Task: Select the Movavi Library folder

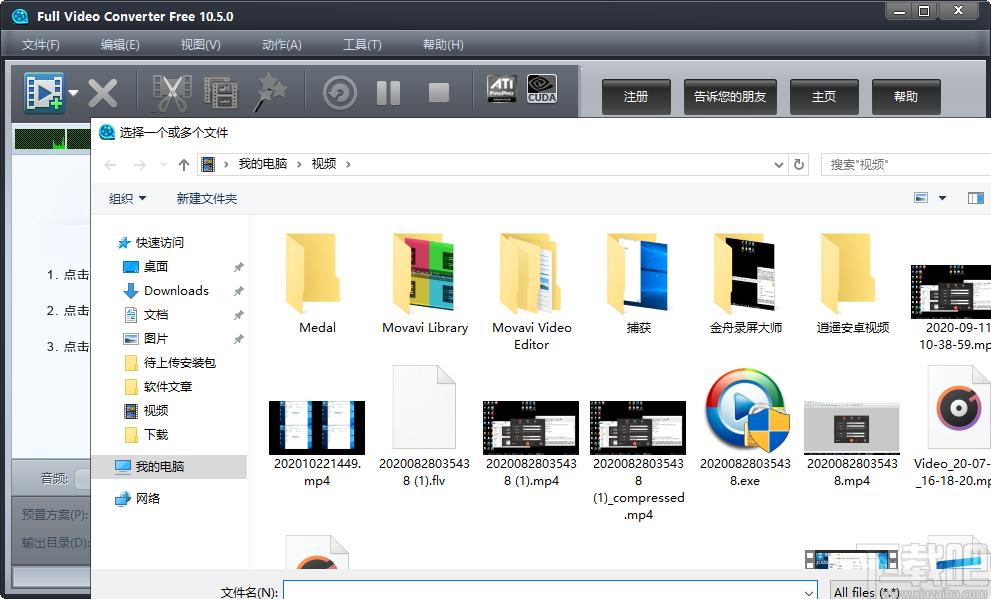Action: point(425,283)
